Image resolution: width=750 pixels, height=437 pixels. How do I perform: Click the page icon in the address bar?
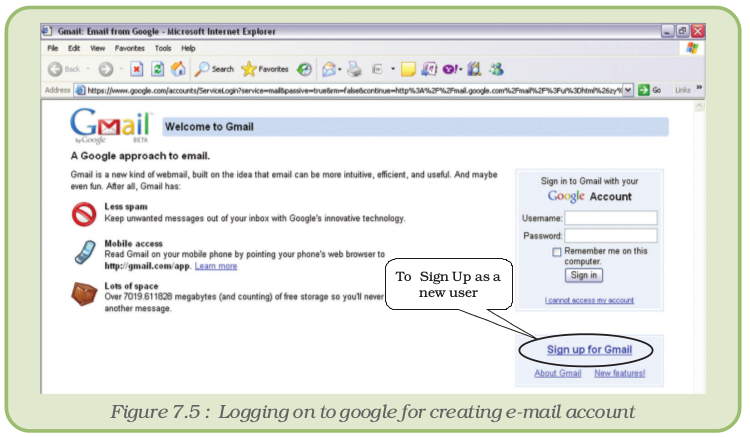click(x=80, y=90)
